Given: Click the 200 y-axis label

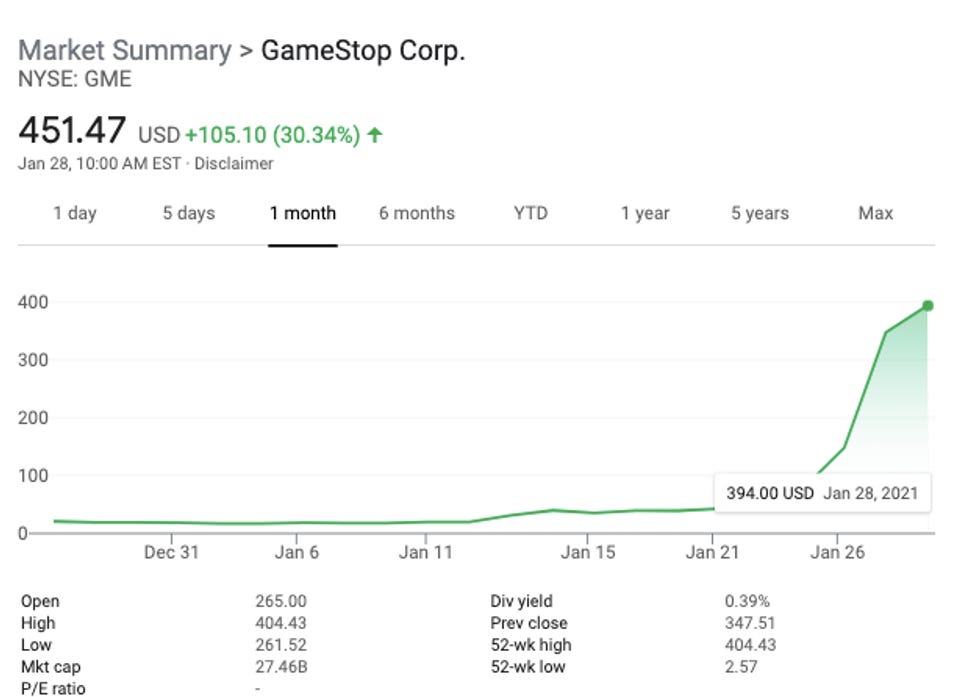Looking at the screenshot, I should click(33, 418).
